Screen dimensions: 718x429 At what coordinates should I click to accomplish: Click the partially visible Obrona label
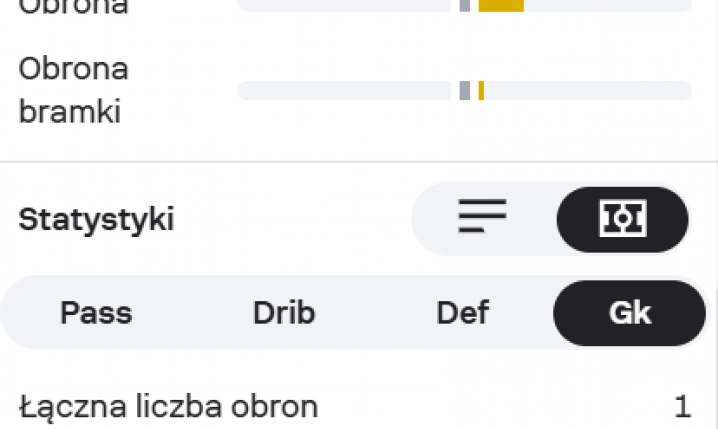tap(74, 7)
